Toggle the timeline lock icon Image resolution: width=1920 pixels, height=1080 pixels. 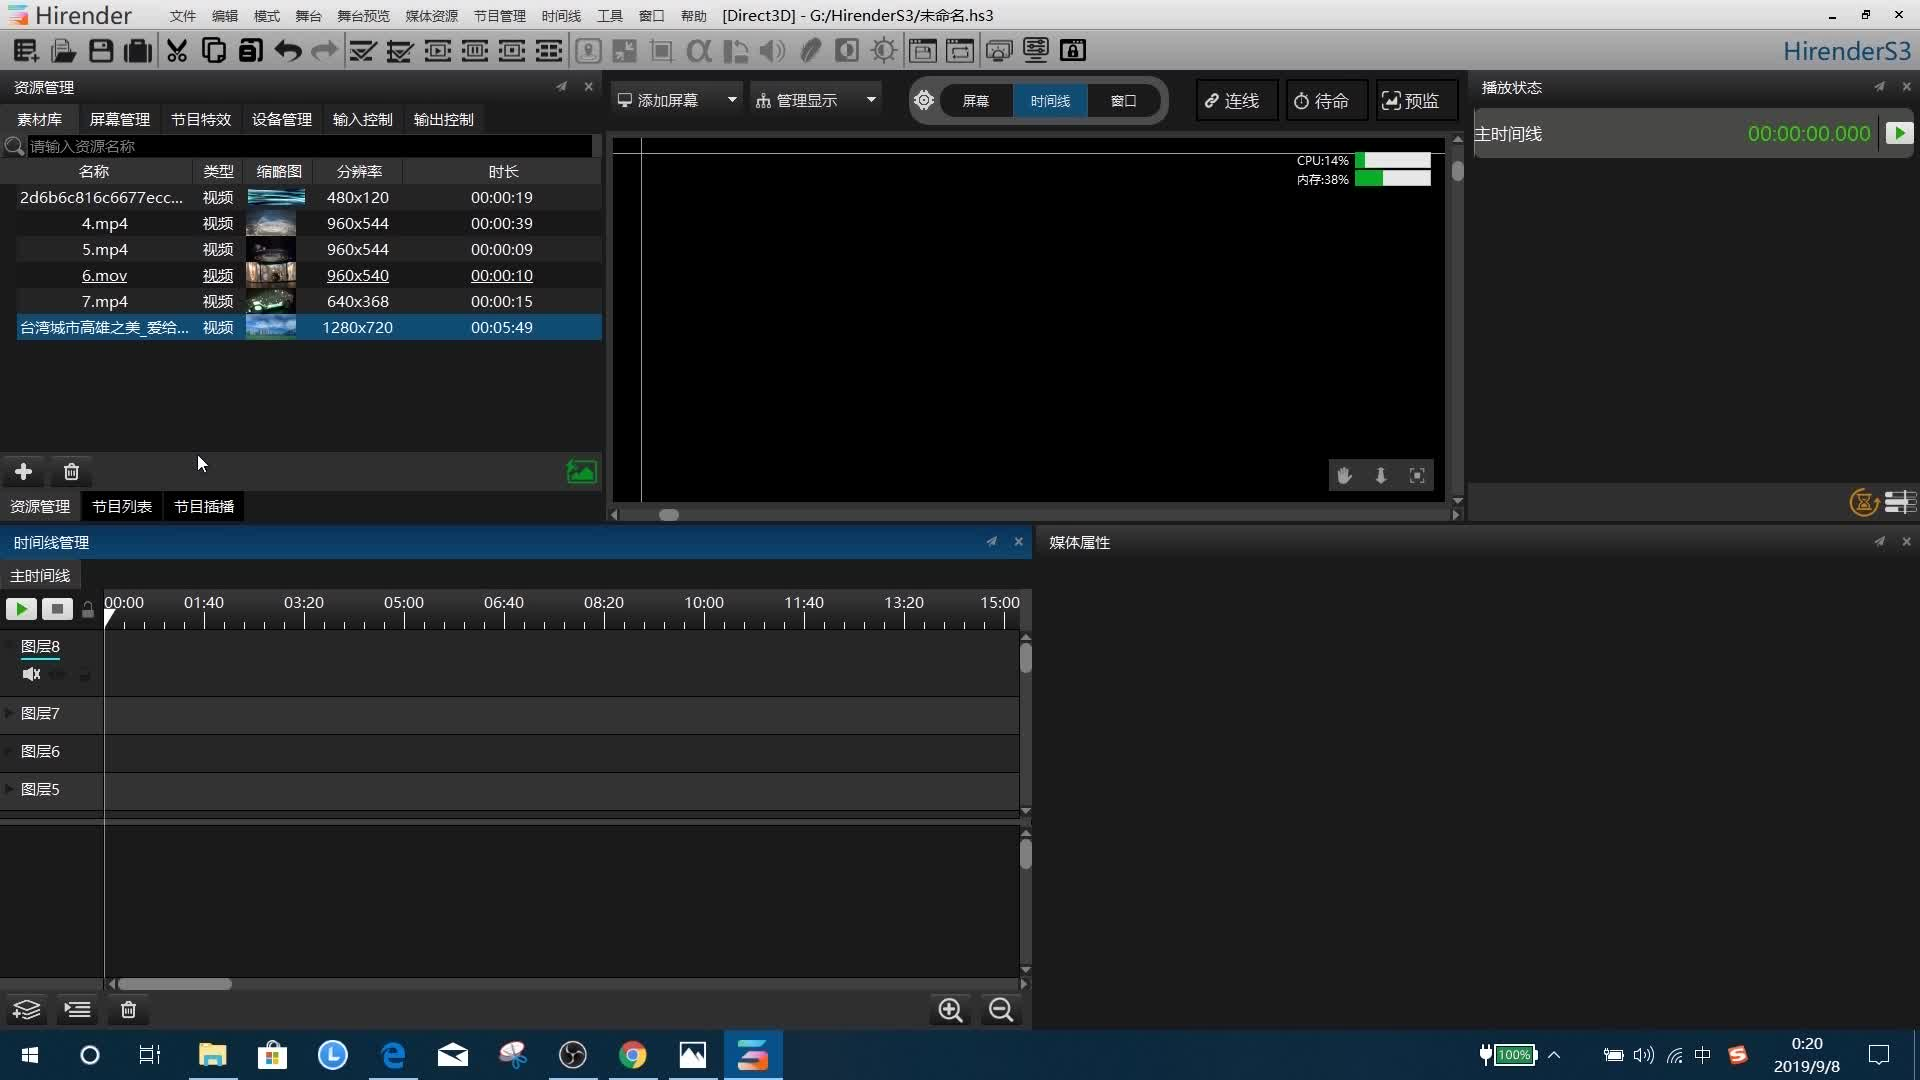point(88,609)
